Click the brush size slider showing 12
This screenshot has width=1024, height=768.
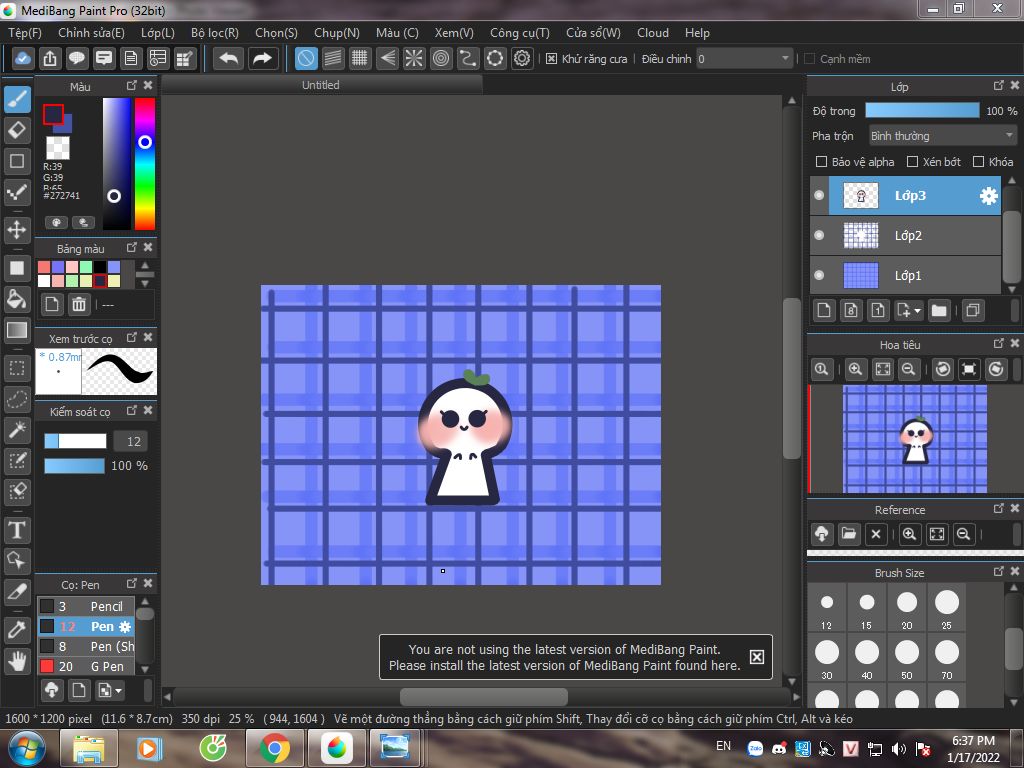tap(75, 441)
